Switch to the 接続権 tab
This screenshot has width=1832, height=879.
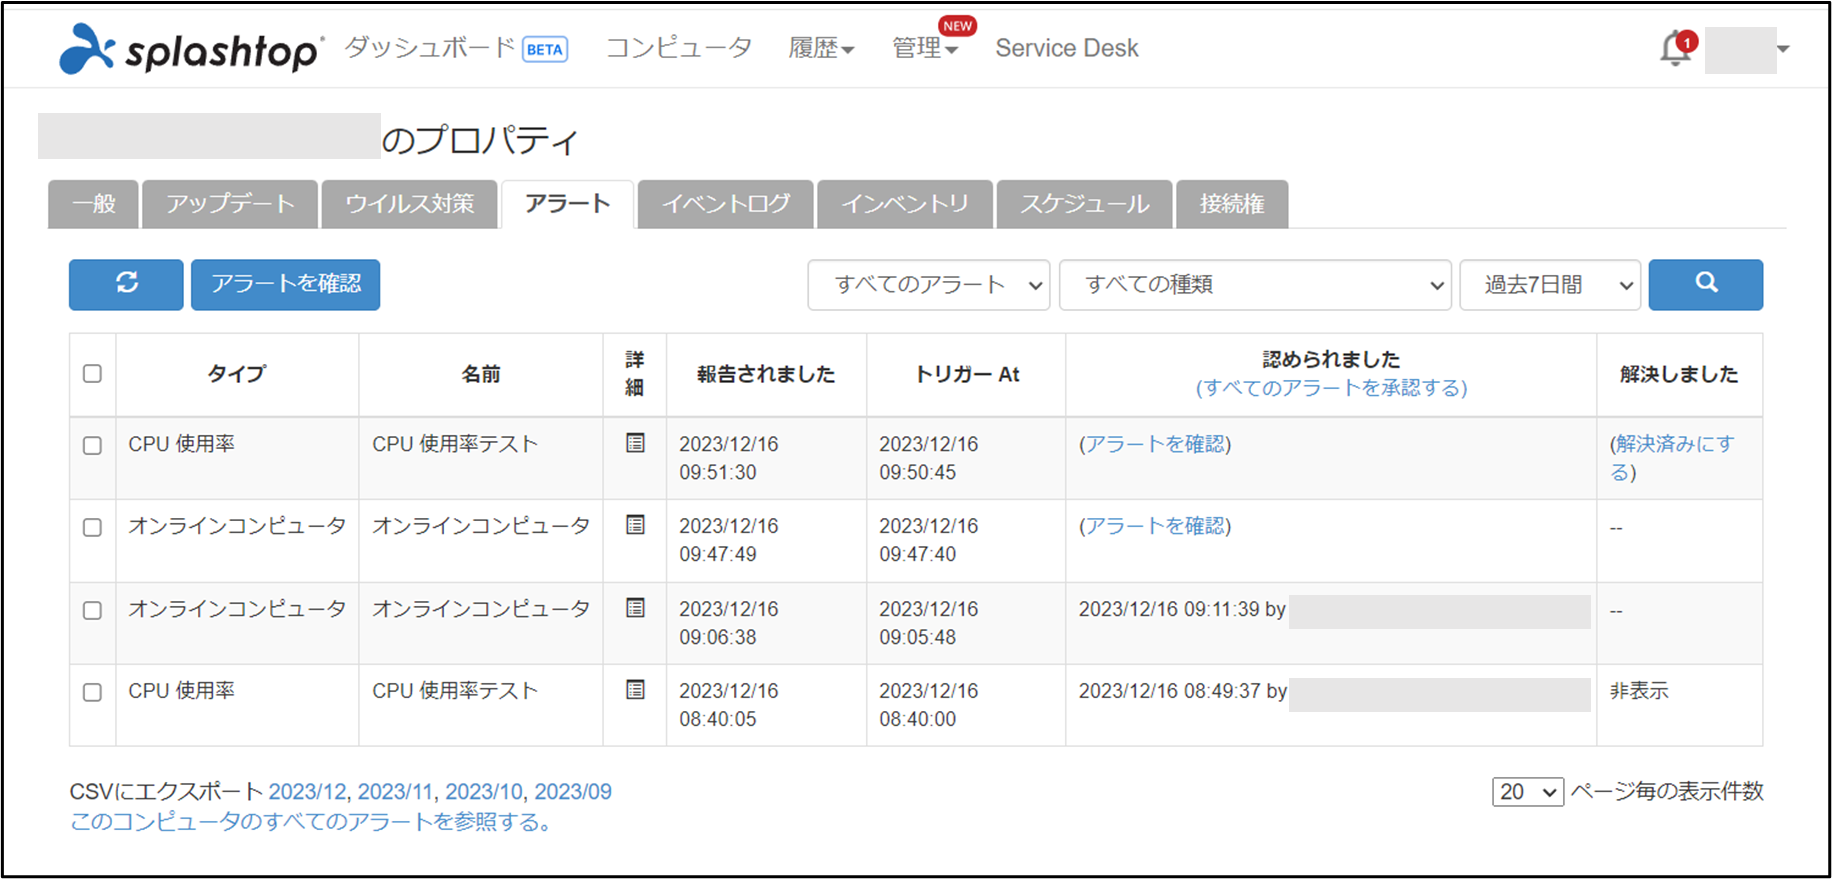[1232, 204]
